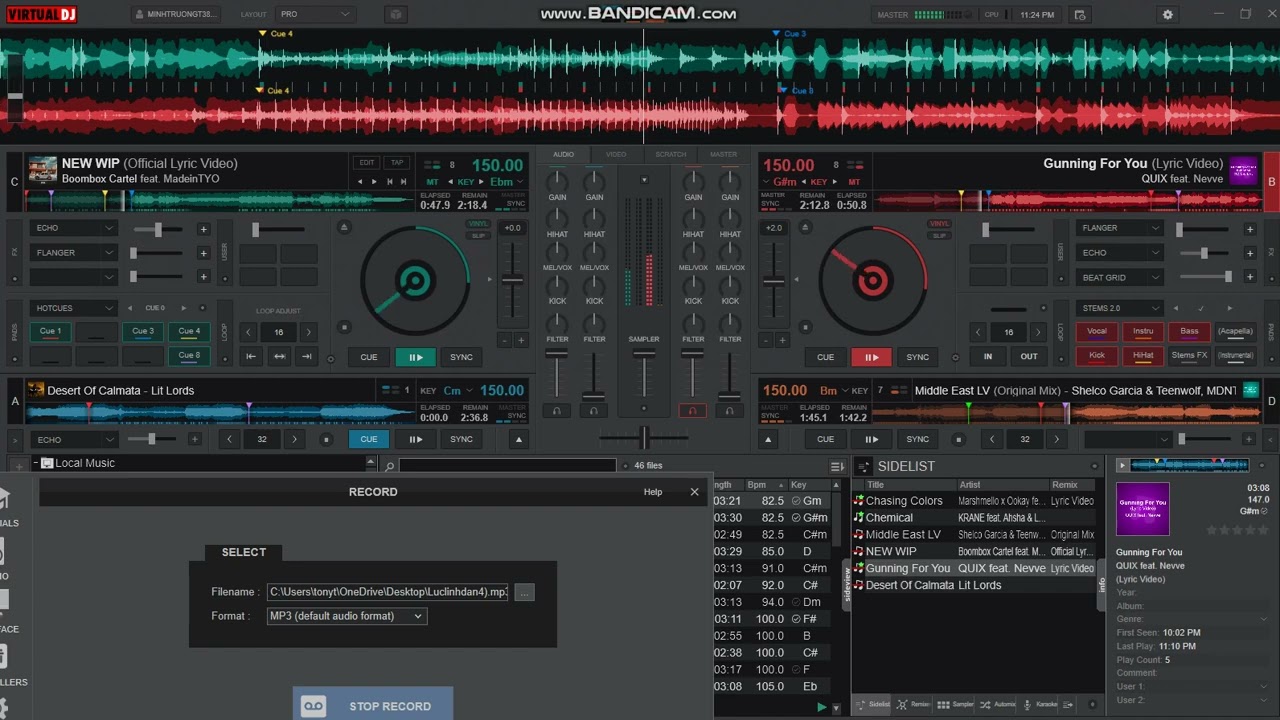The width and height of the screenshot is (1280, 720).
Task: Click the Sampler grid icon in sideview
Action: [942, 704]
